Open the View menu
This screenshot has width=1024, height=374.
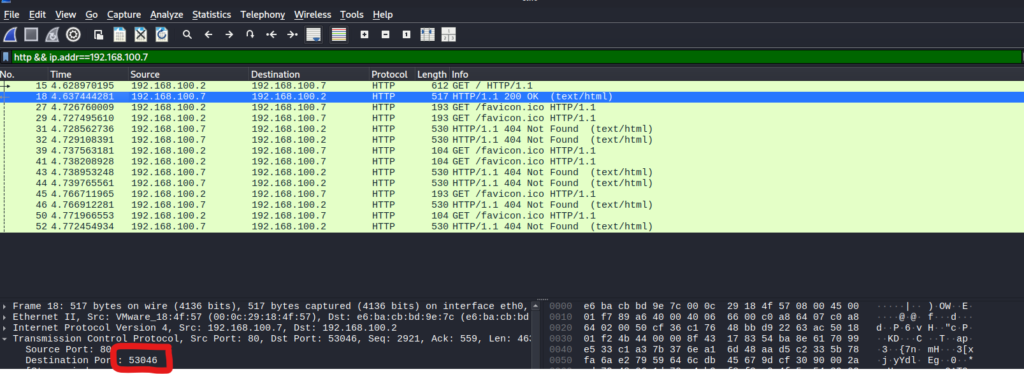[65, 14]
